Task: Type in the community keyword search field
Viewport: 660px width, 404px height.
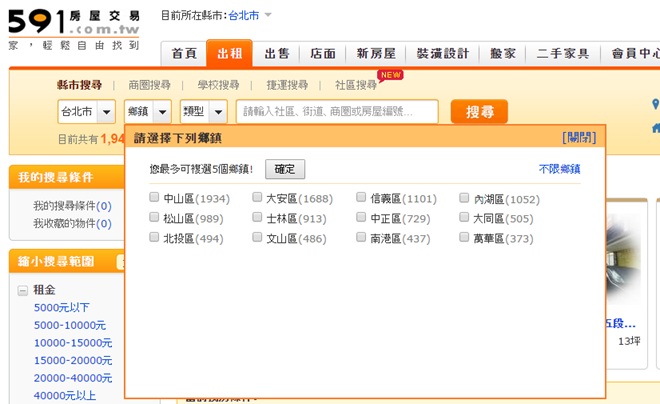Action: click(338, 112)
